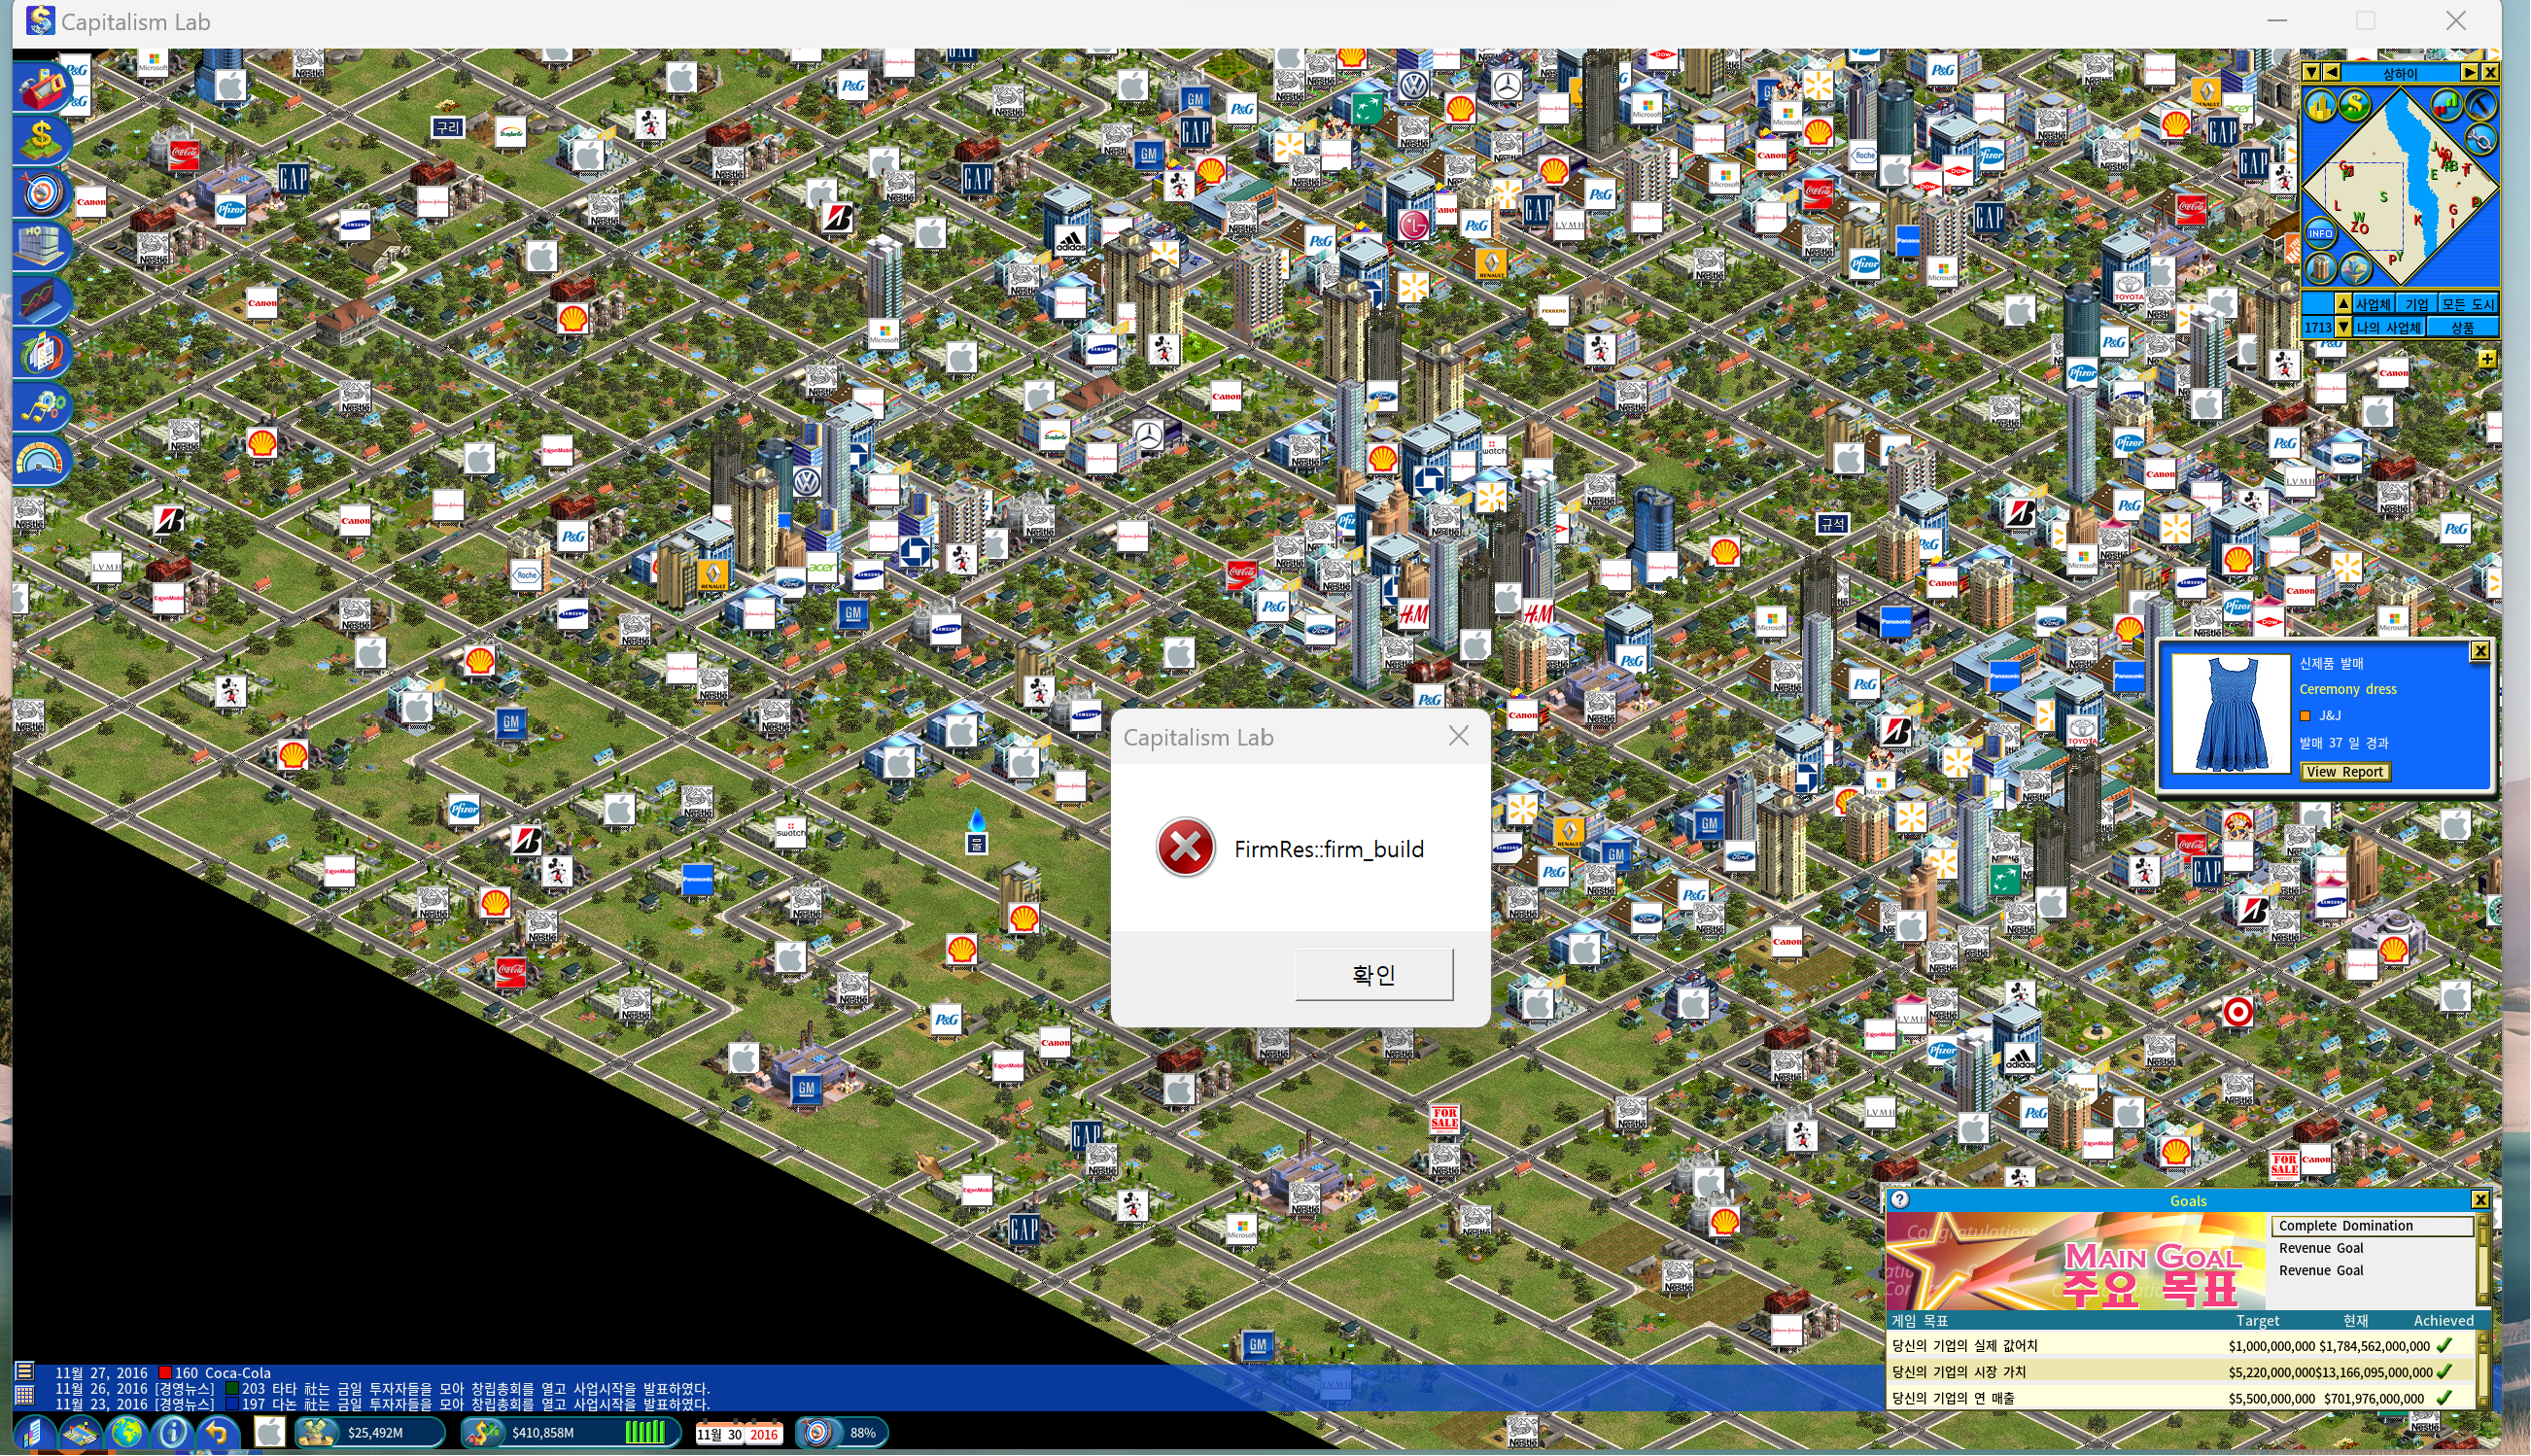Click the red FOR SALE sign beside Canon logo
Viewport: 2531px width, 1456px height.
tap(2284, 1164)
